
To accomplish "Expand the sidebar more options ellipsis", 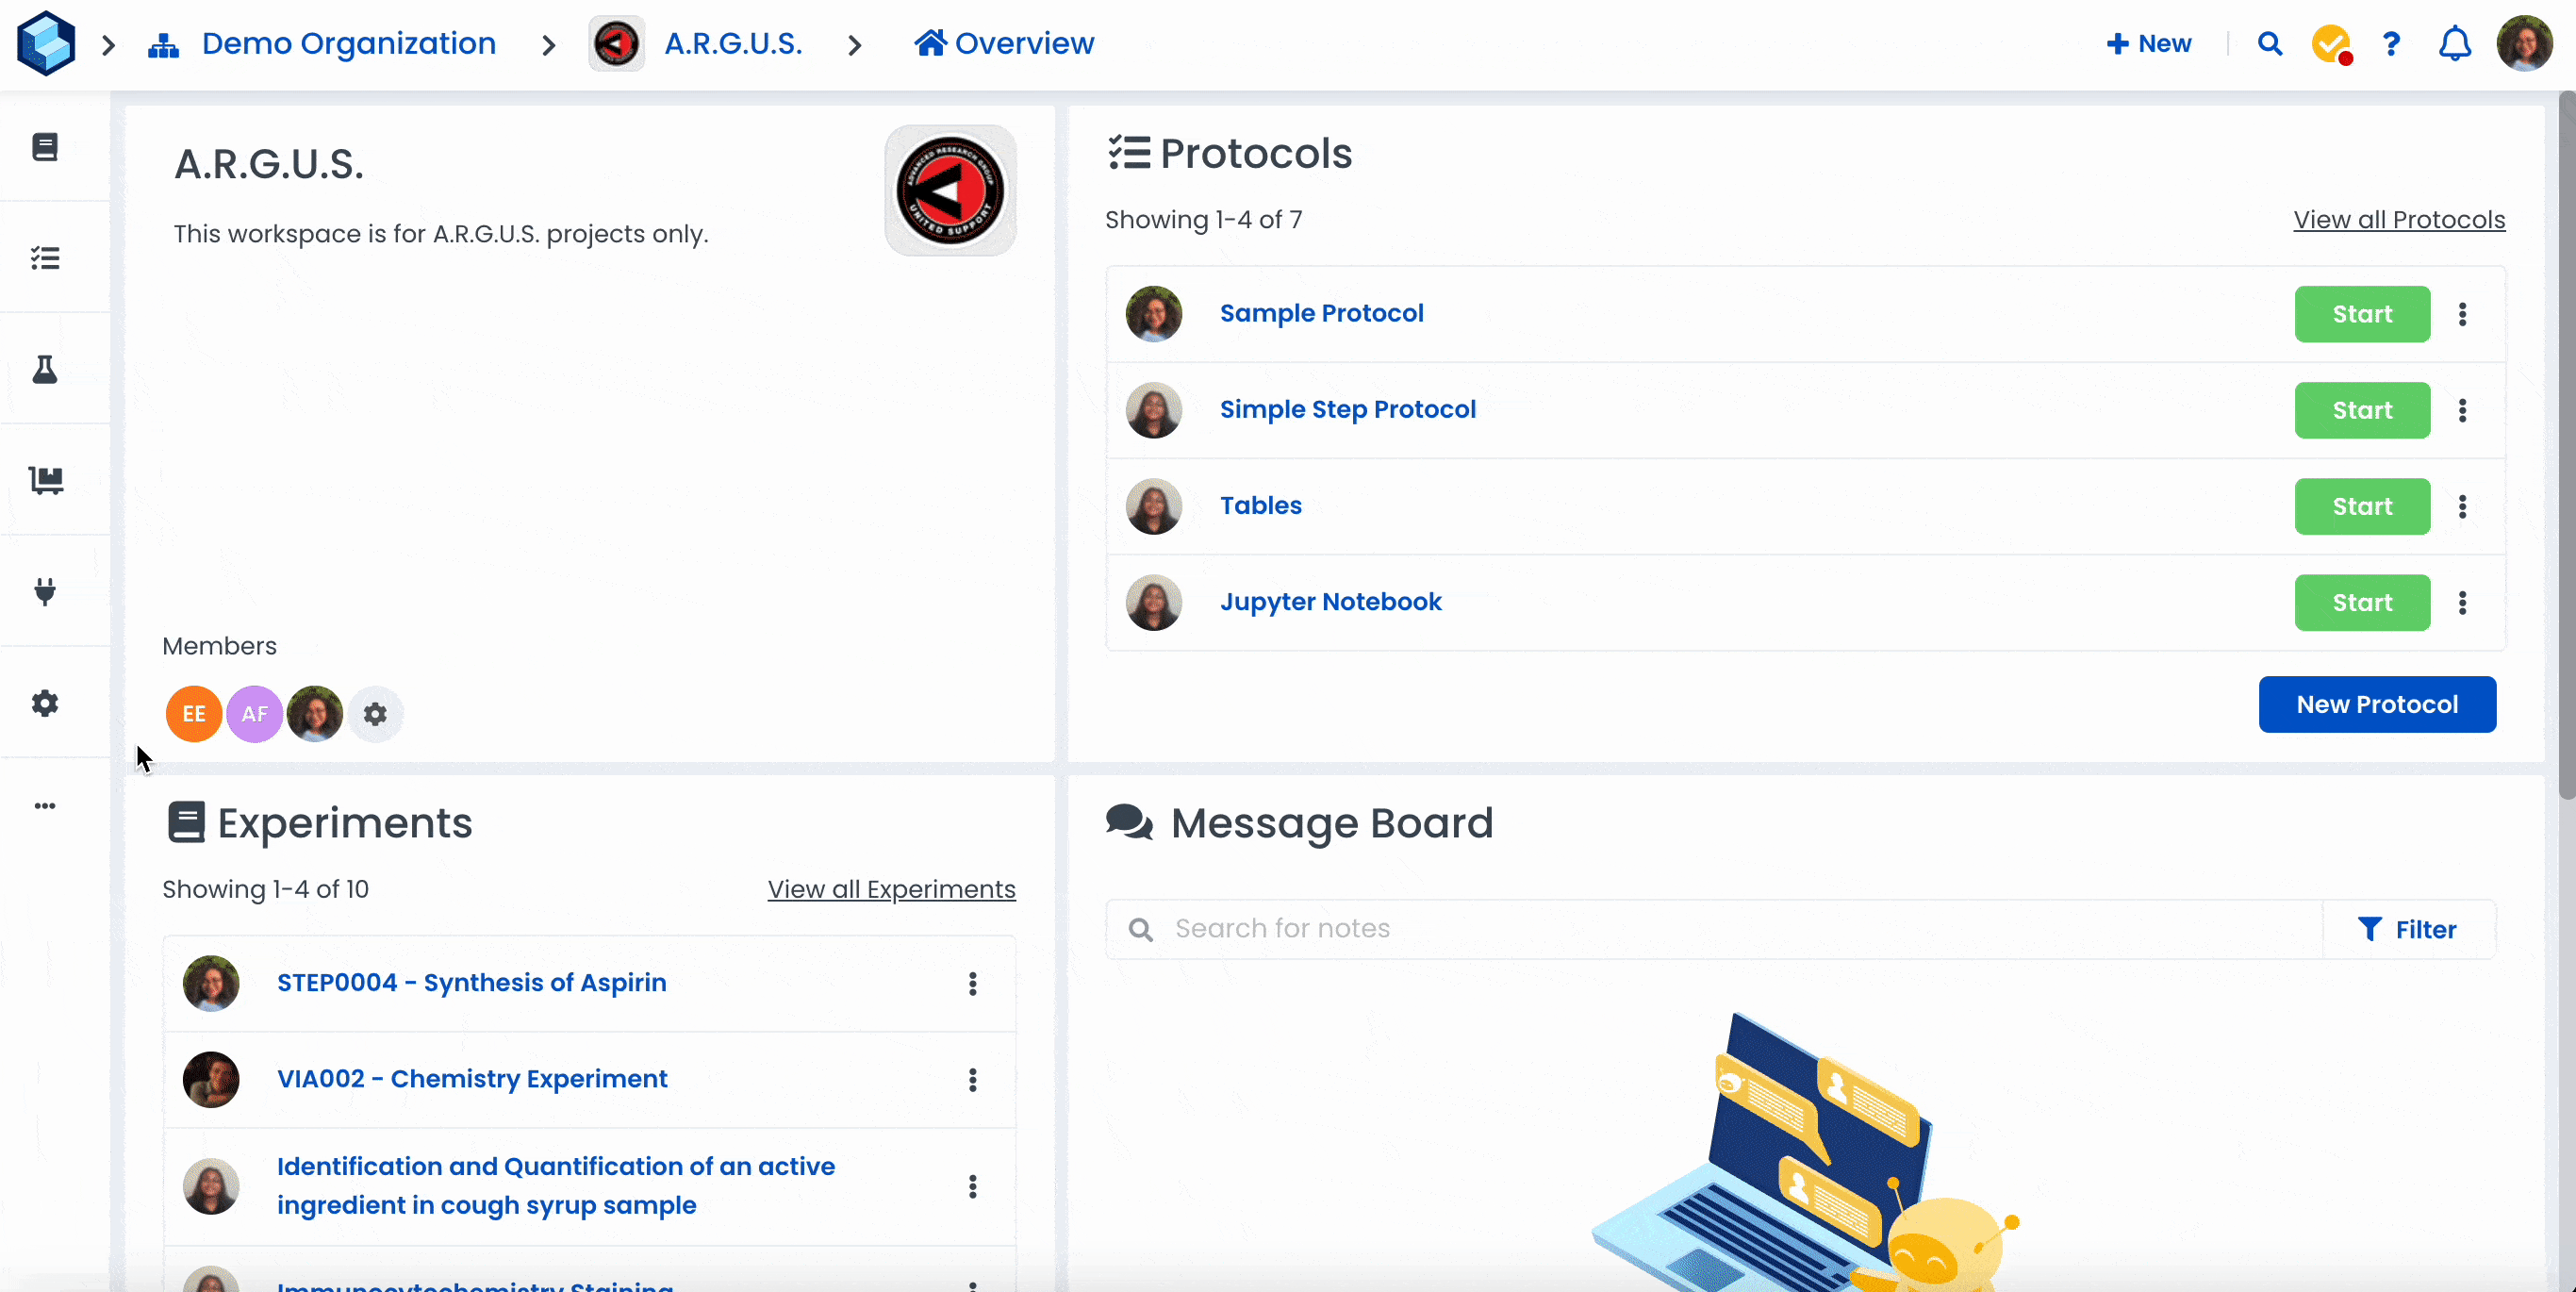I will point(45,806).
